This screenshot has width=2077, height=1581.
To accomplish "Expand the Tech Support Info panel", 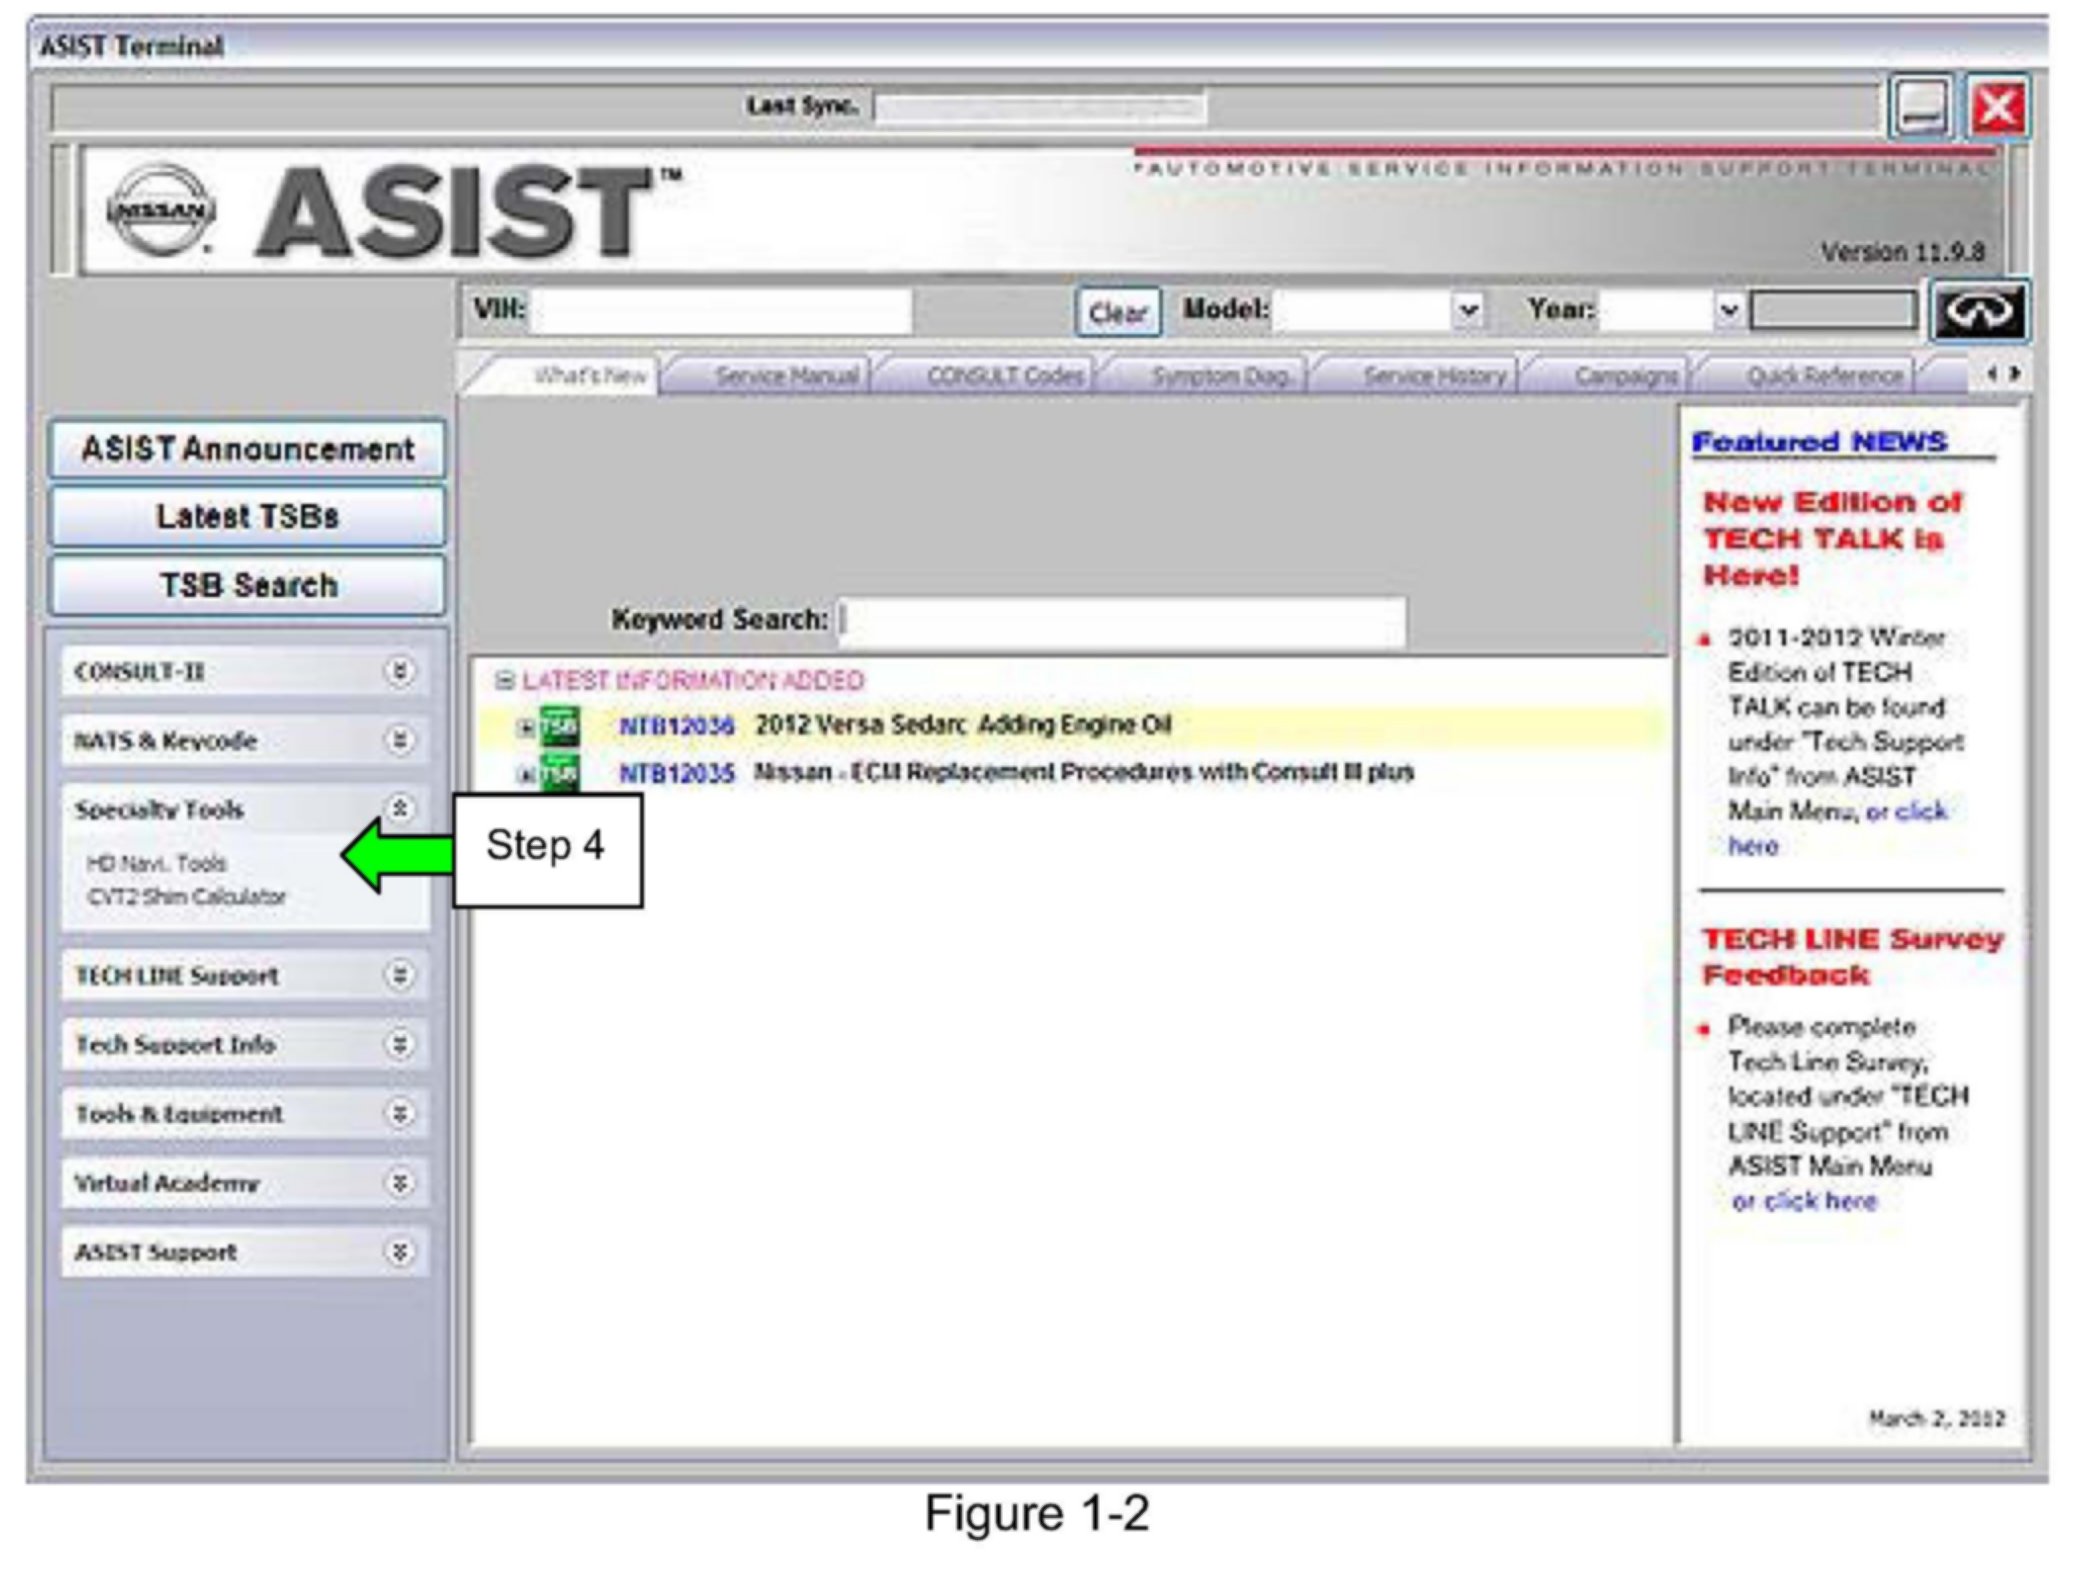I will point(399,1044).
